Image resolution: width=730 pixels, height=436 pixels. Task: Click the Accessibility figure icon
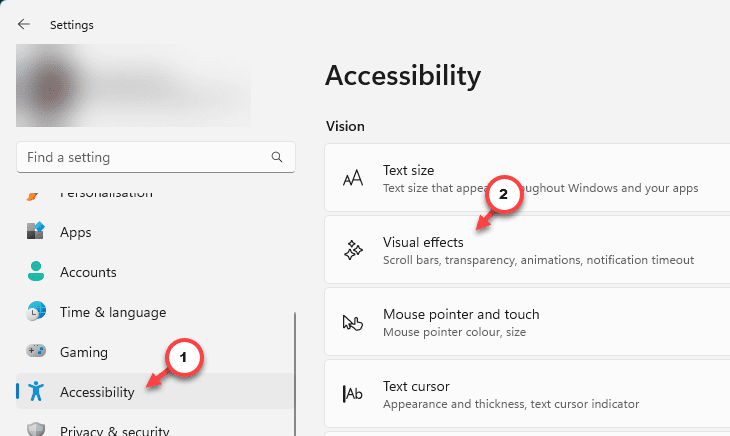tap(36, 391)
